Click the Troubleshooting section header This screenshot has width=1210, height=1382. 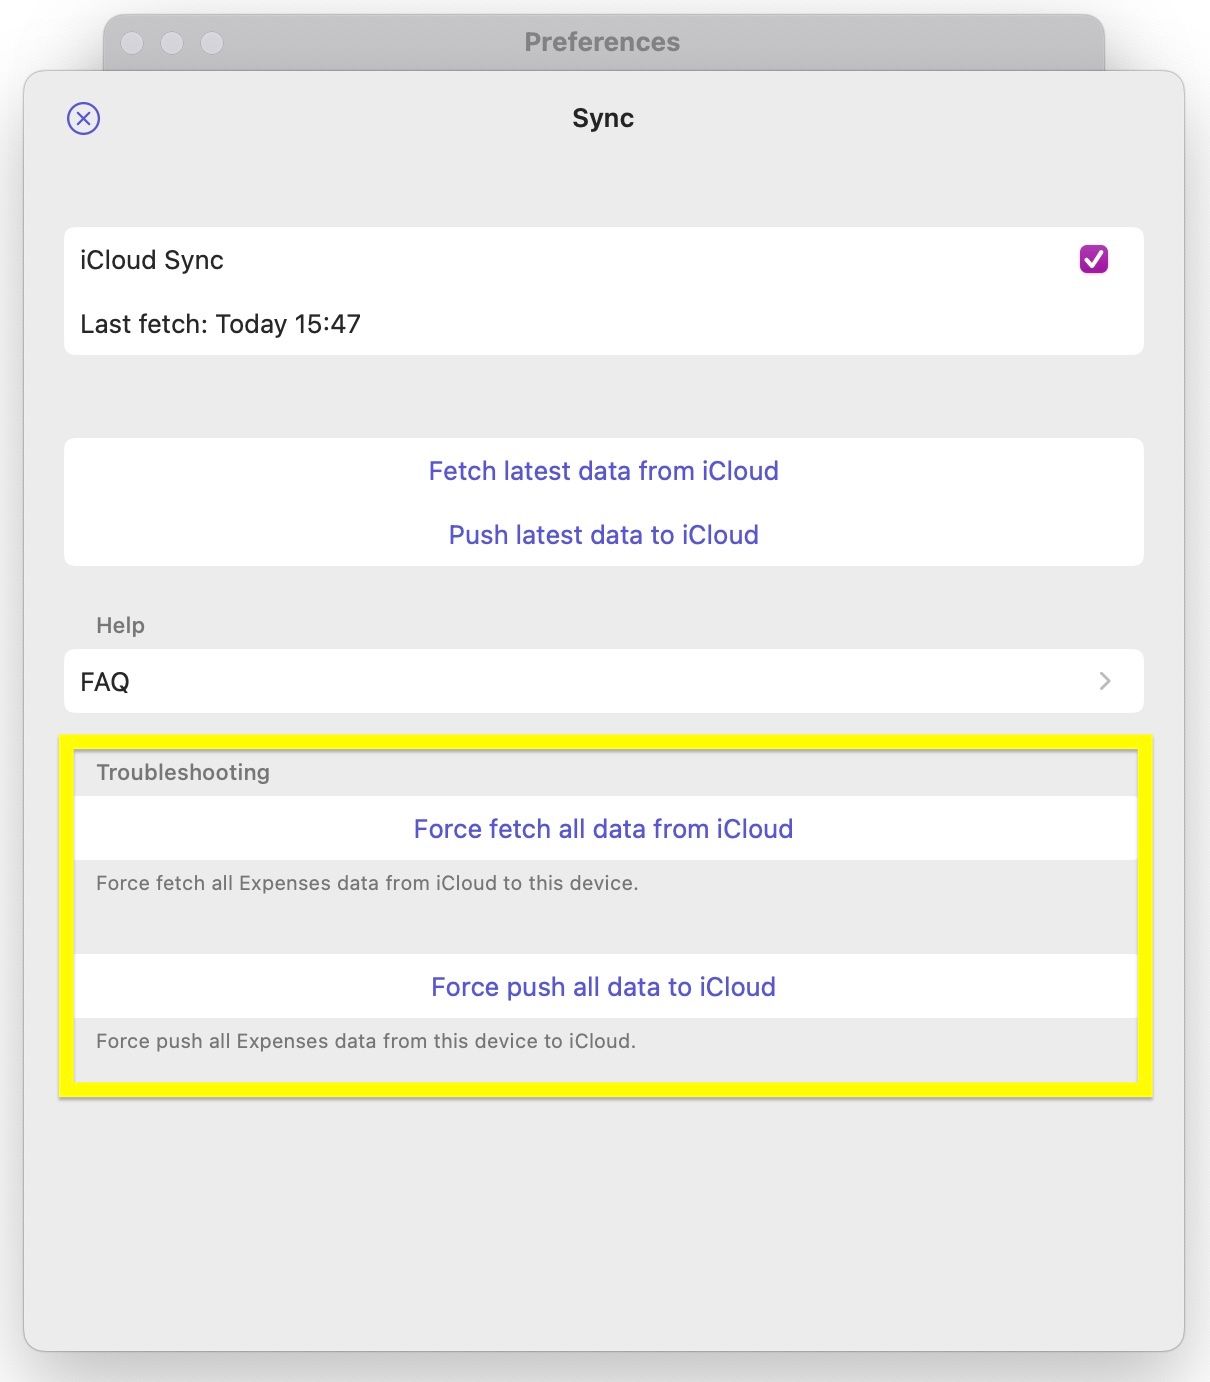tap(183, 772)
